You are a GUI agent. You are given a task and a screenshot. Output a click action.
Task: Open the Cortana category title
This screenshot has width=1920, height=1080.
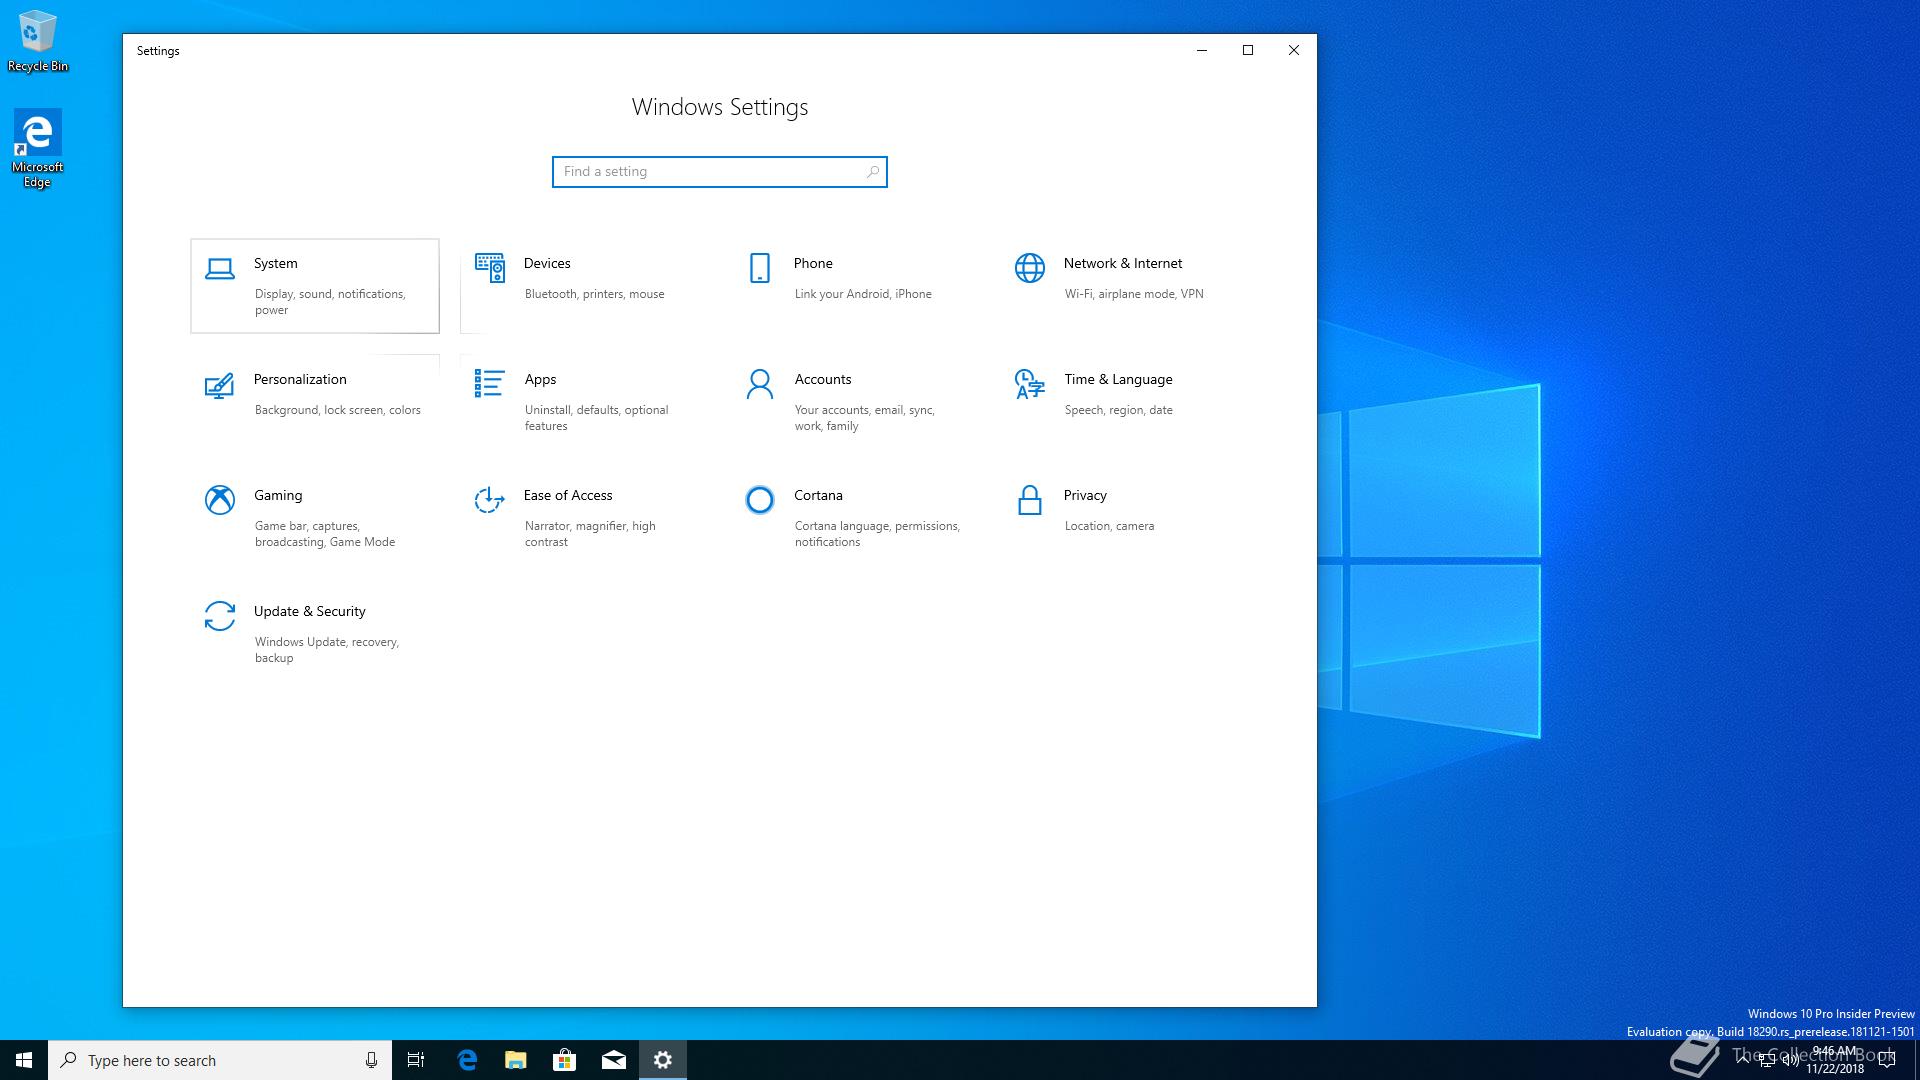(818, 495)
